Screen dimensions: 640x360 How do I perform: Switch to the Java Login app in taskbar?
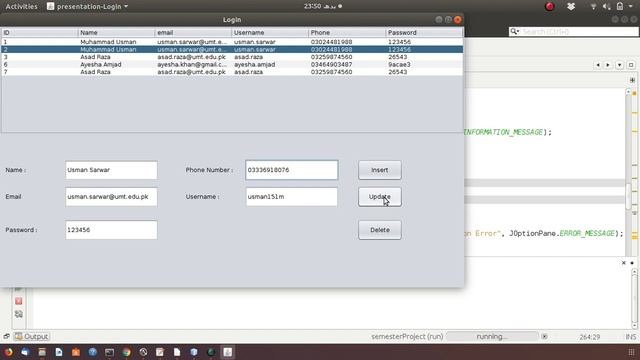[x=228, y=352]
